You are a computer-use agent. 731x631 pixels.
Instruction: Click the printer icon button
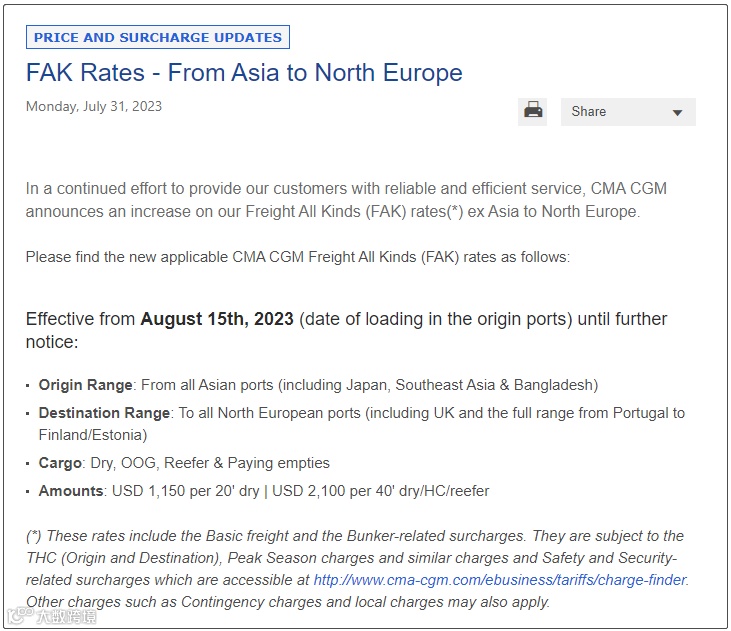pyautogui.click(x=532, y=111)
